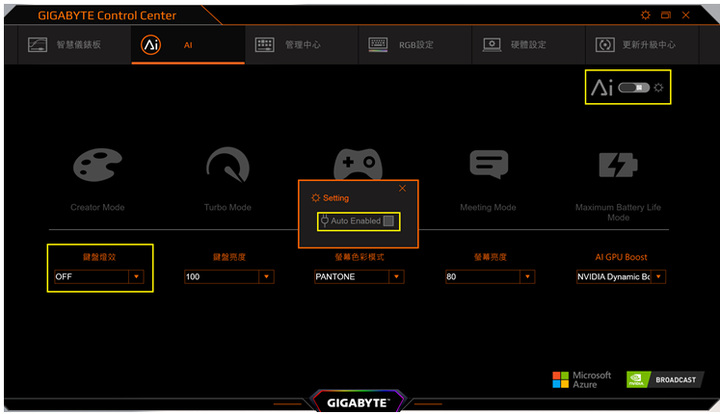Select the Meeting Mode chat icon
This screenshot has height=414, width=720.
(489, 164)
